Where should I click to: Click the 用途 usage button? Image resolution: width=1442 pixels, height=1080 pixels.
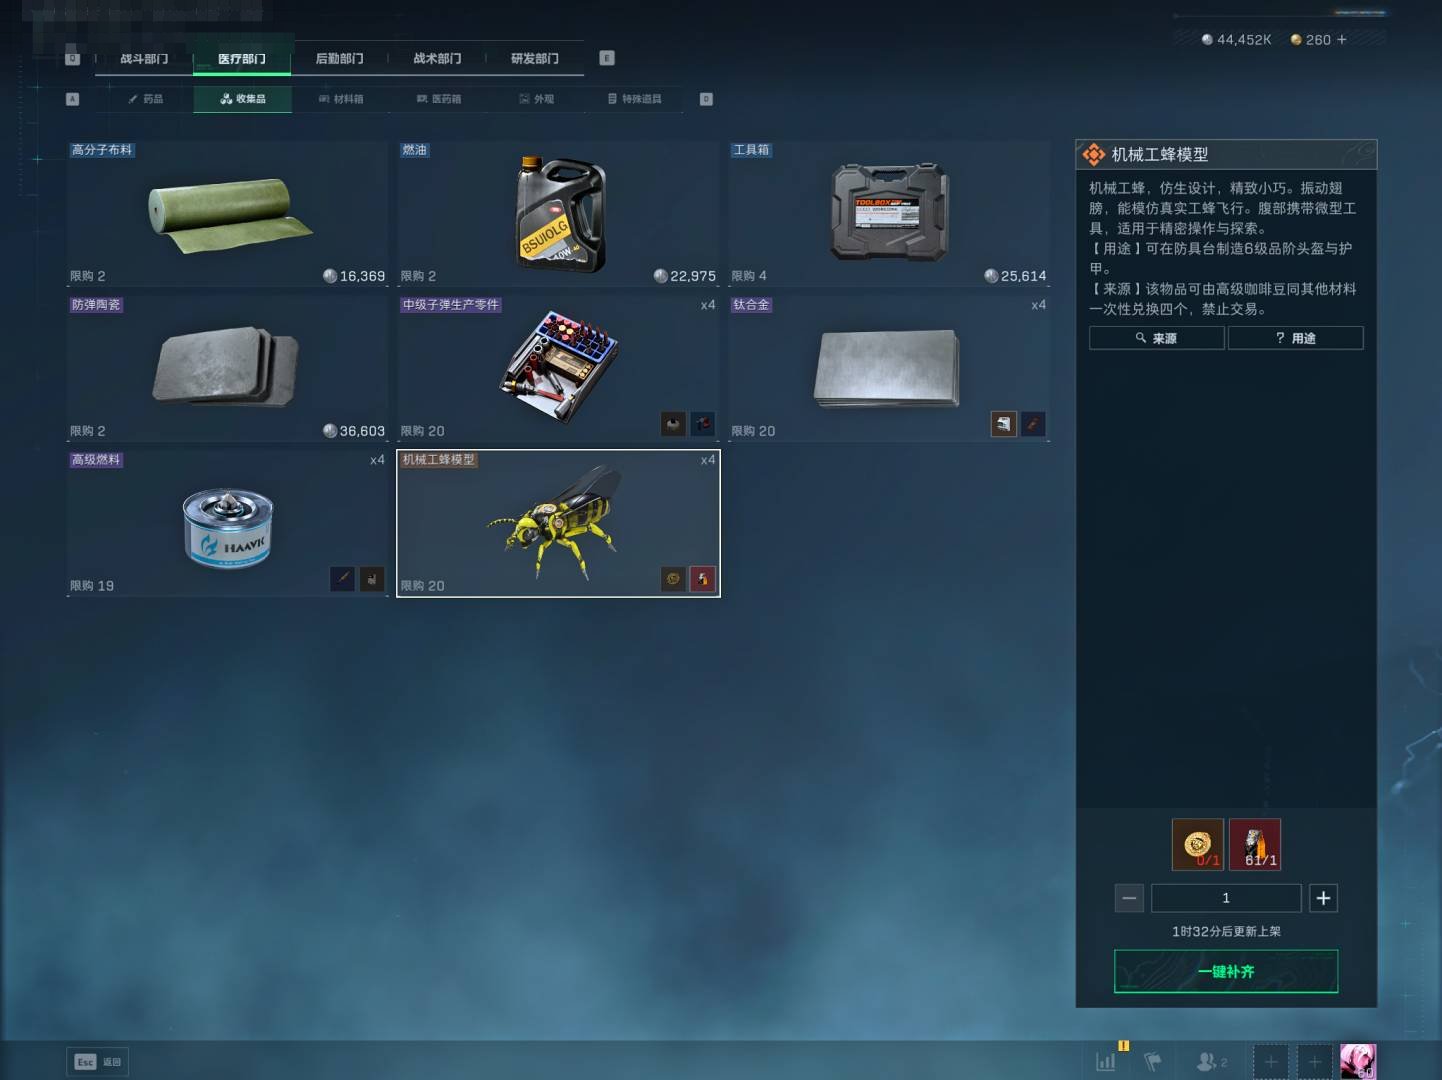(x=1296, y=338)
